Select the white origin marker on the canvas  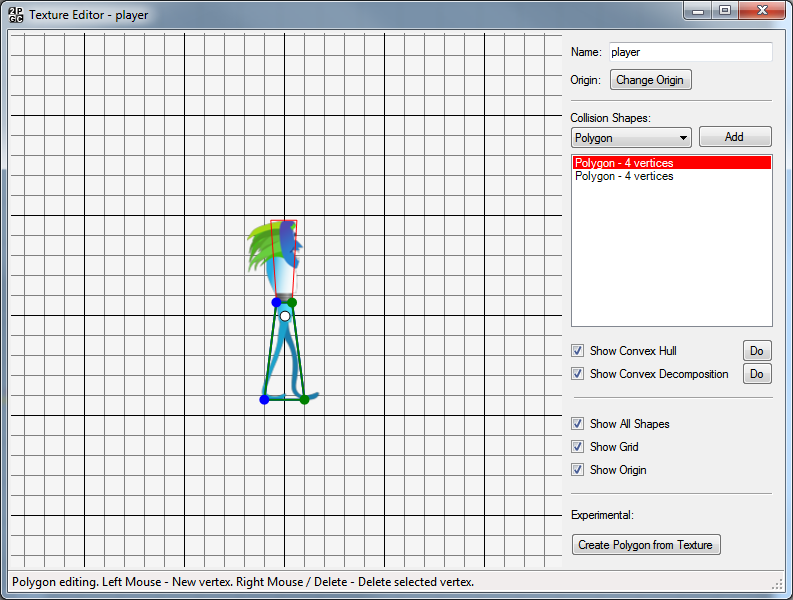coord(285,316)
